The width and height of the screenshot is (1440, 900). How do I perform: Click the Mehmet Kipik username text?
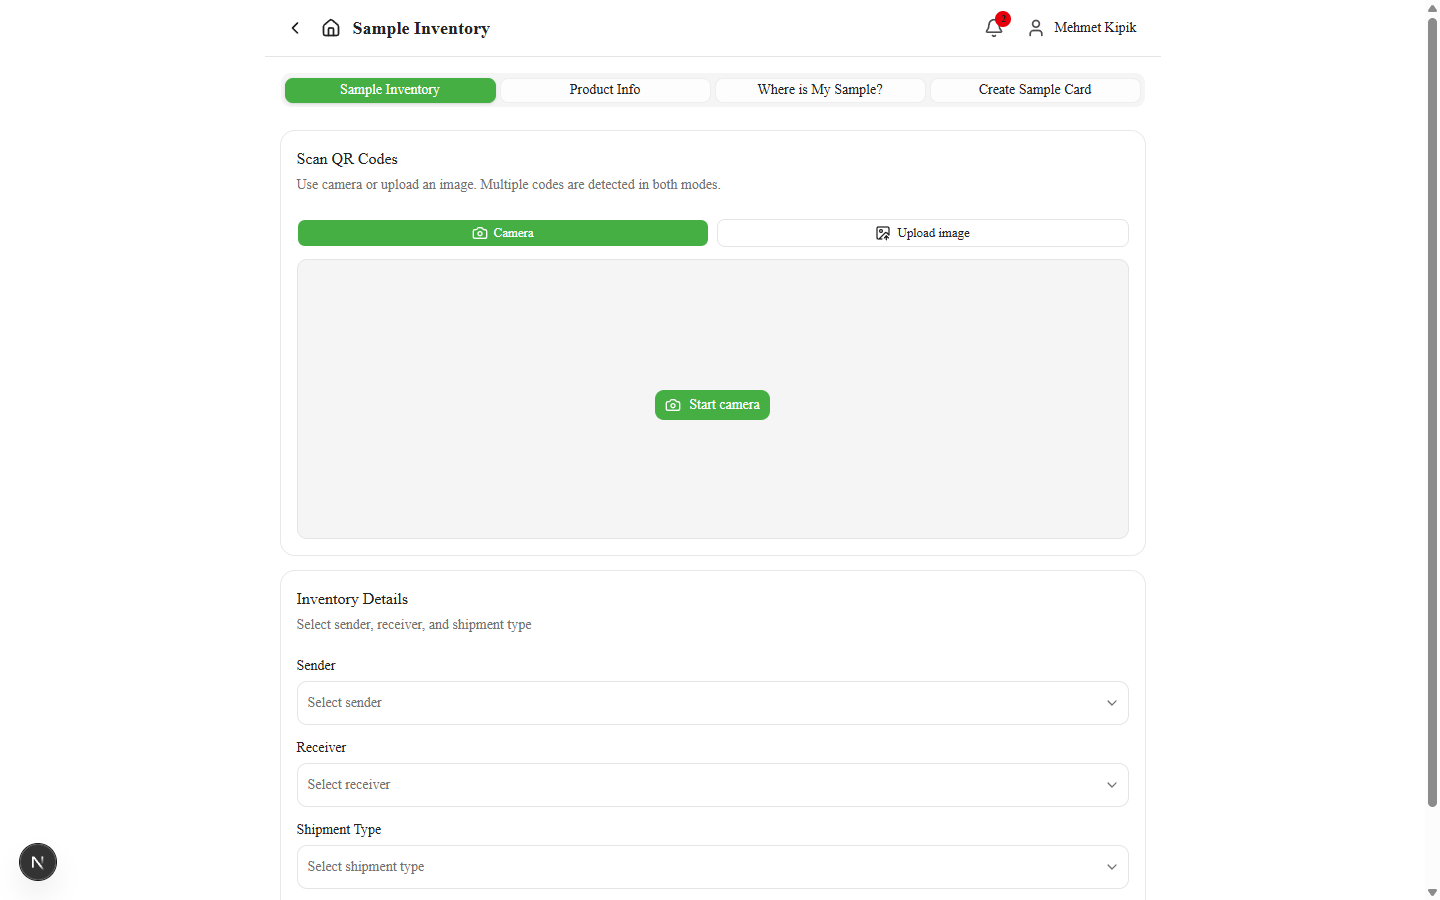[x=1095, y=28]
